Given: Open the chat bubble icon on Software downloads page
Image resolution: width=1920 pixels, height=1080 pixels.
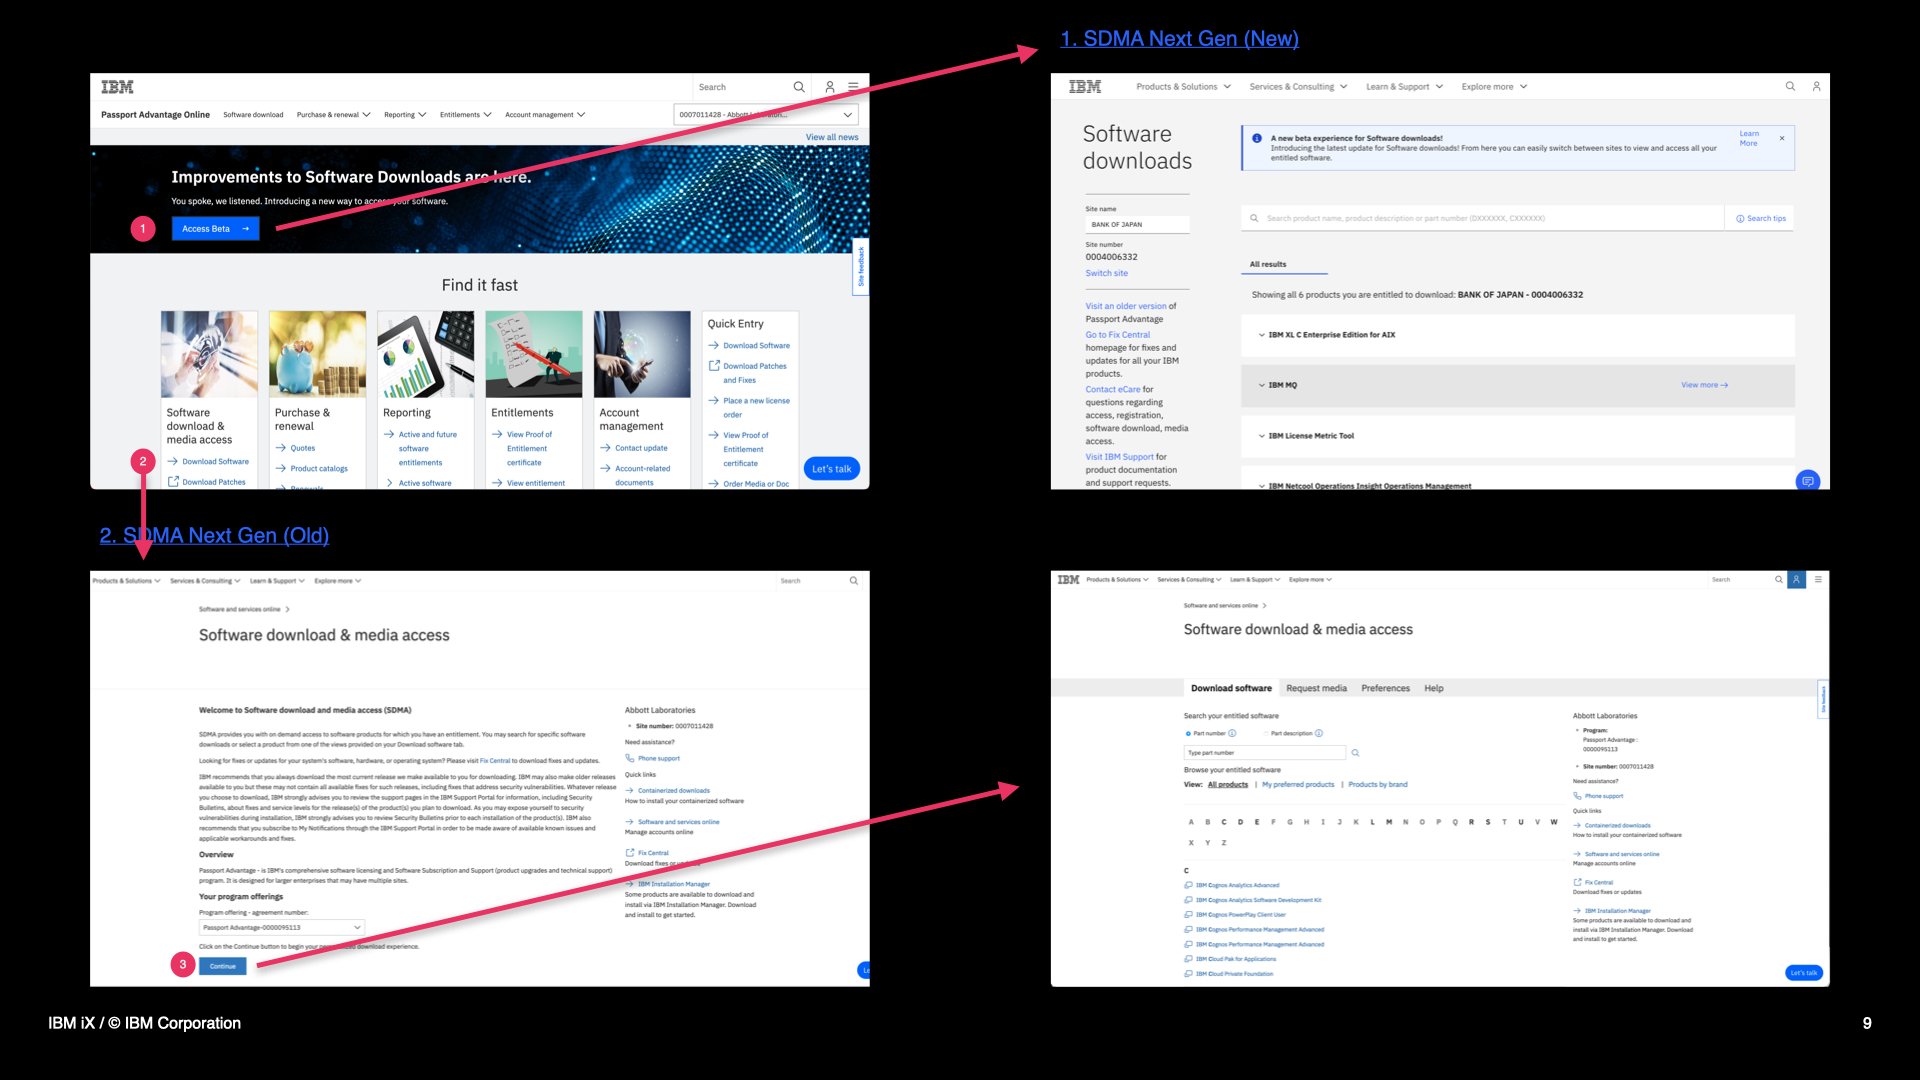Looking at the screenshot, I should click(1808, 481).
